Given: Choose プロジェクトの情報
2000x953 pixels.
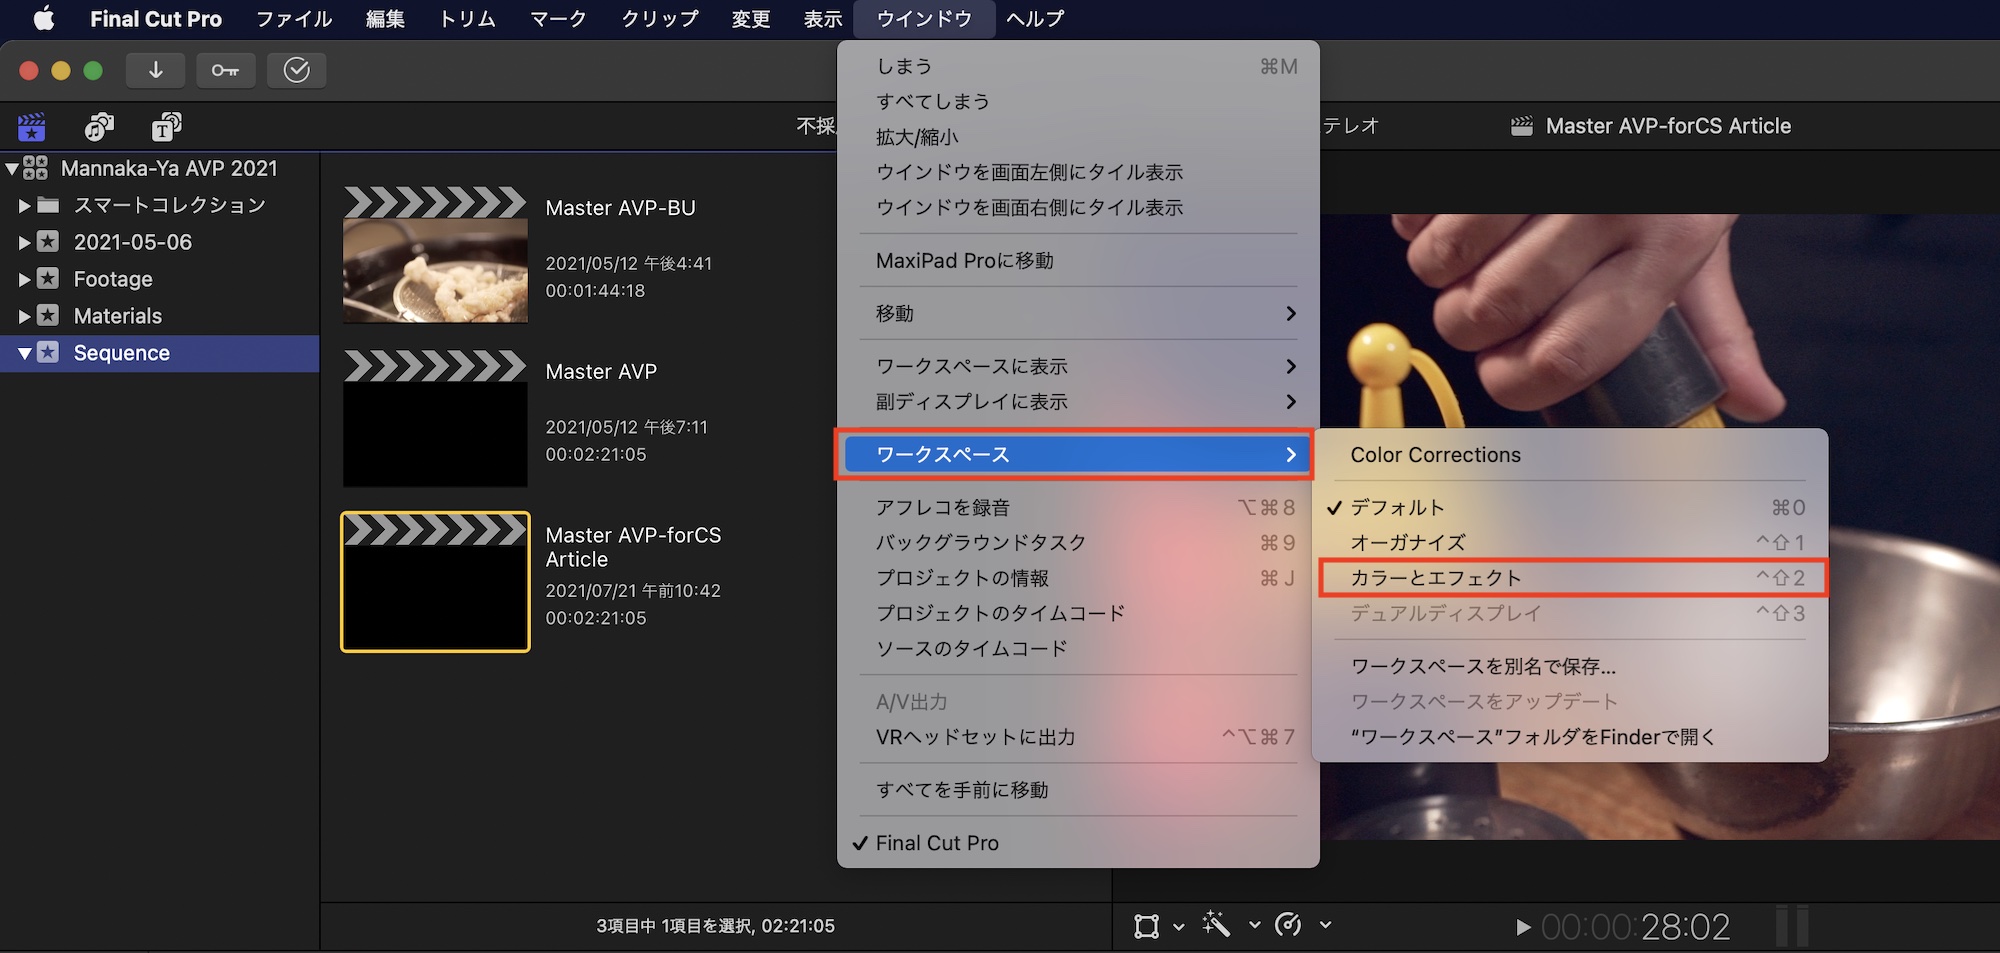Looking at the screenshot, I should (x=1078, y=578).
